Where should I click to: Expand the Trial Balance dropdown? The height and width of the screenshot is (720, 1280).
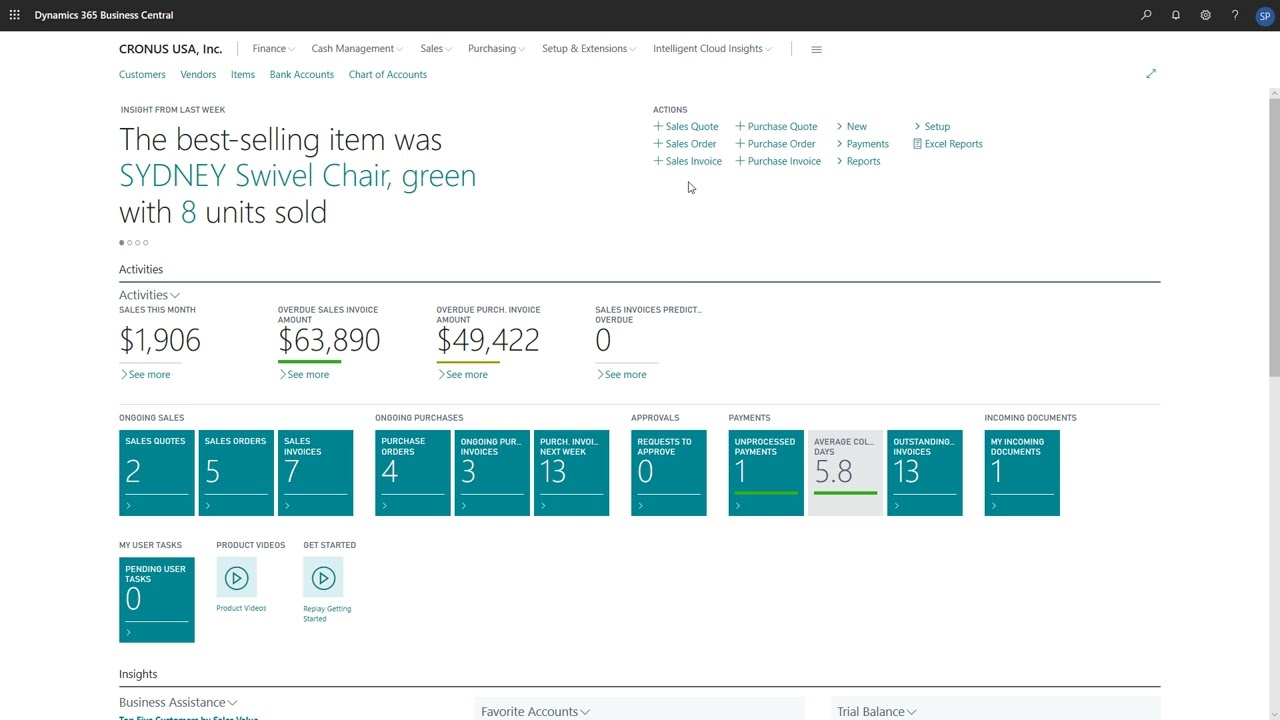pos(877,711)
